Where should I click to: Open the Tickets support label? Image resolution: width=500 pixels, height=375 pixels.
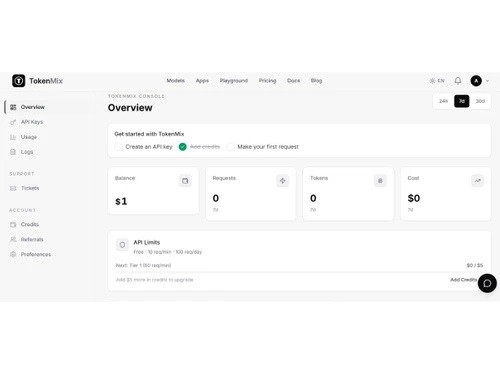tap(30, 188)
